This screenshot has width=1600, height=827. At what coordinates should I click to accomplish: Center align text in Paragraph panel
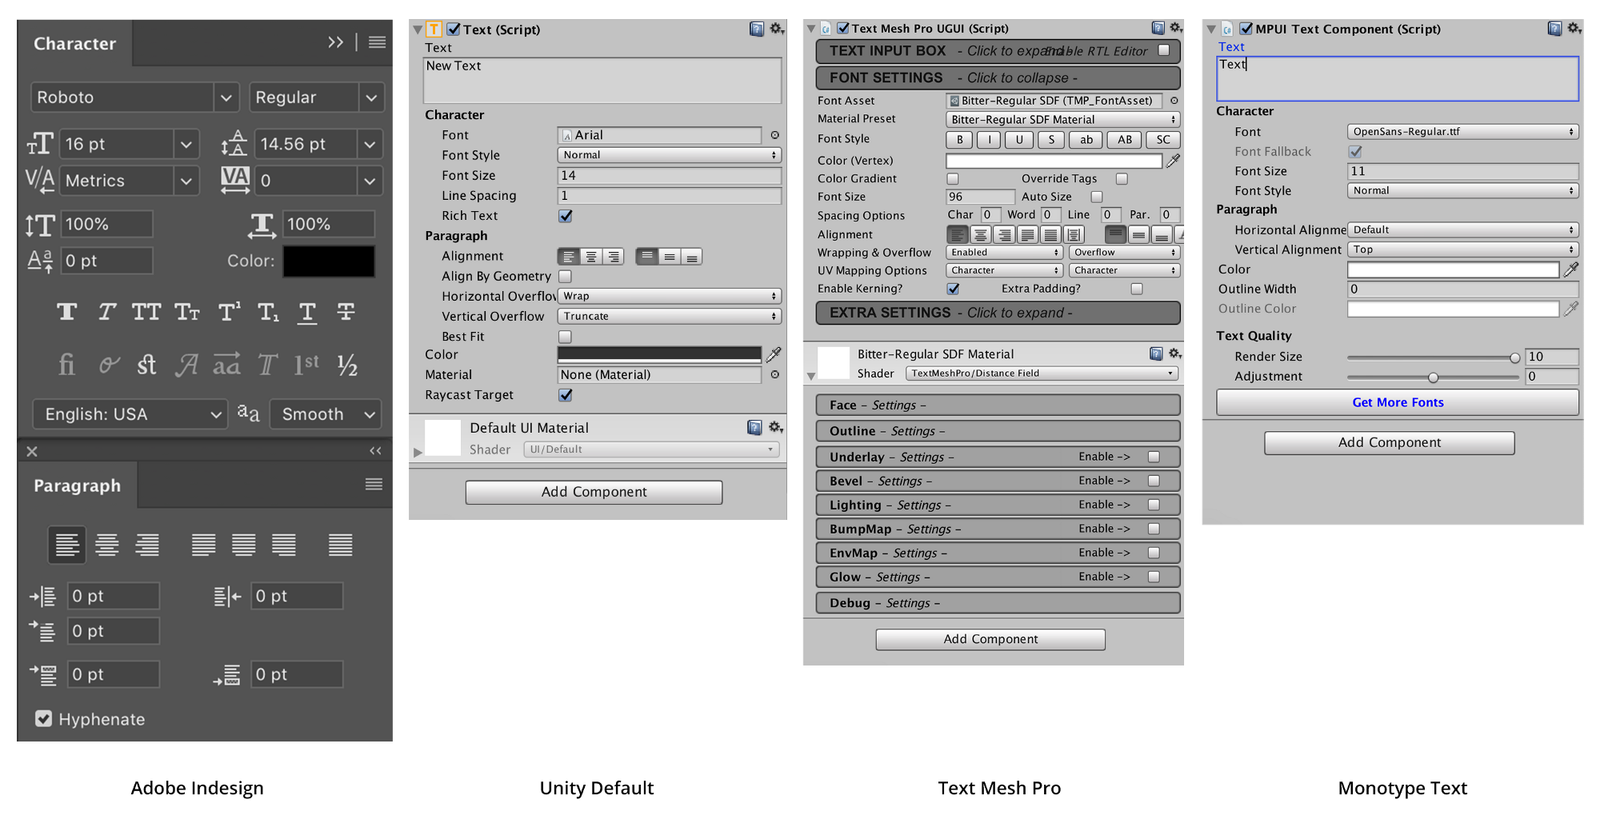coord(107,545)
